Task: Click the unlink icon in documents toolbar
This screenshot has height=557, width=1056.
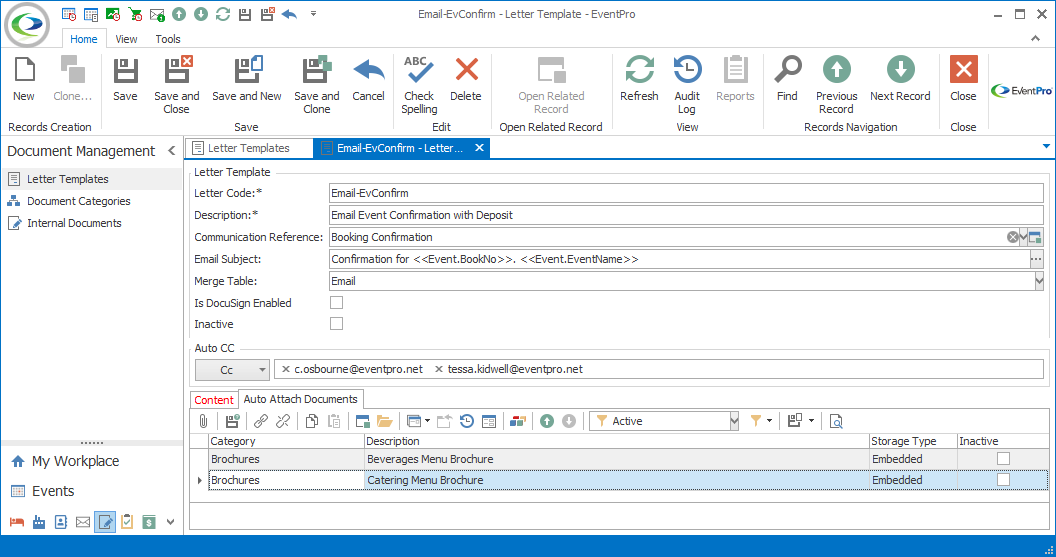Action: (x=283, y=422)
